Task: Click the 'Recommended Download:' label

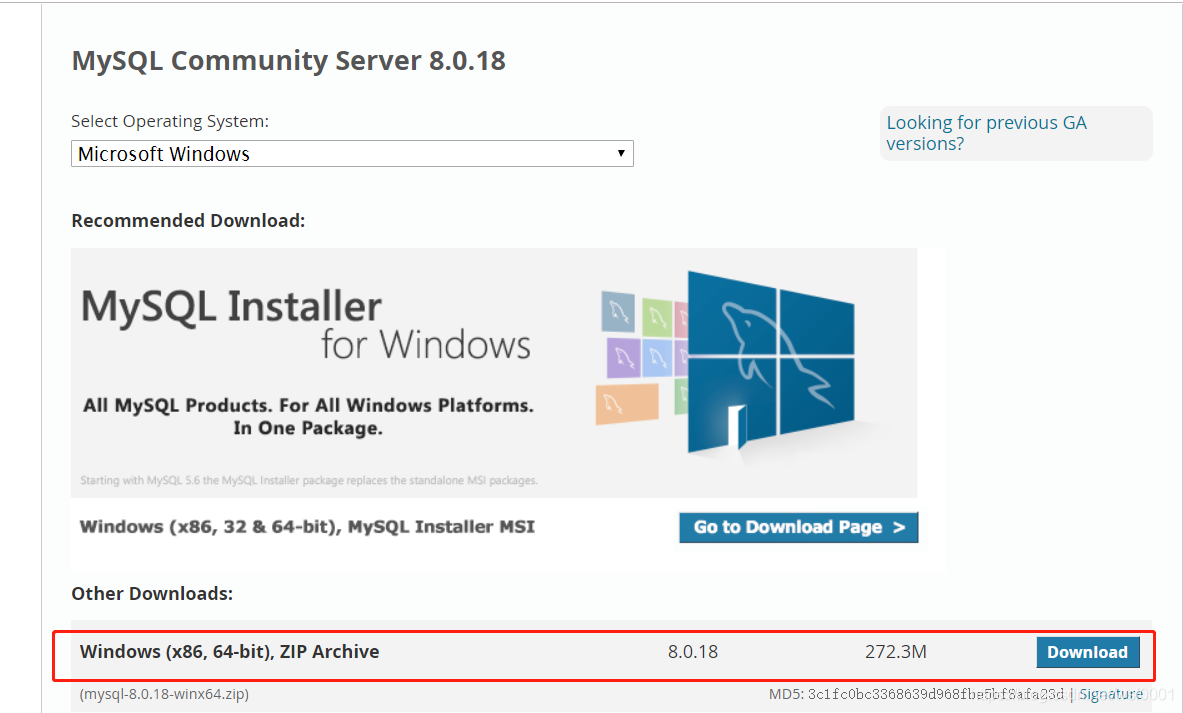Action: (188, 220)
